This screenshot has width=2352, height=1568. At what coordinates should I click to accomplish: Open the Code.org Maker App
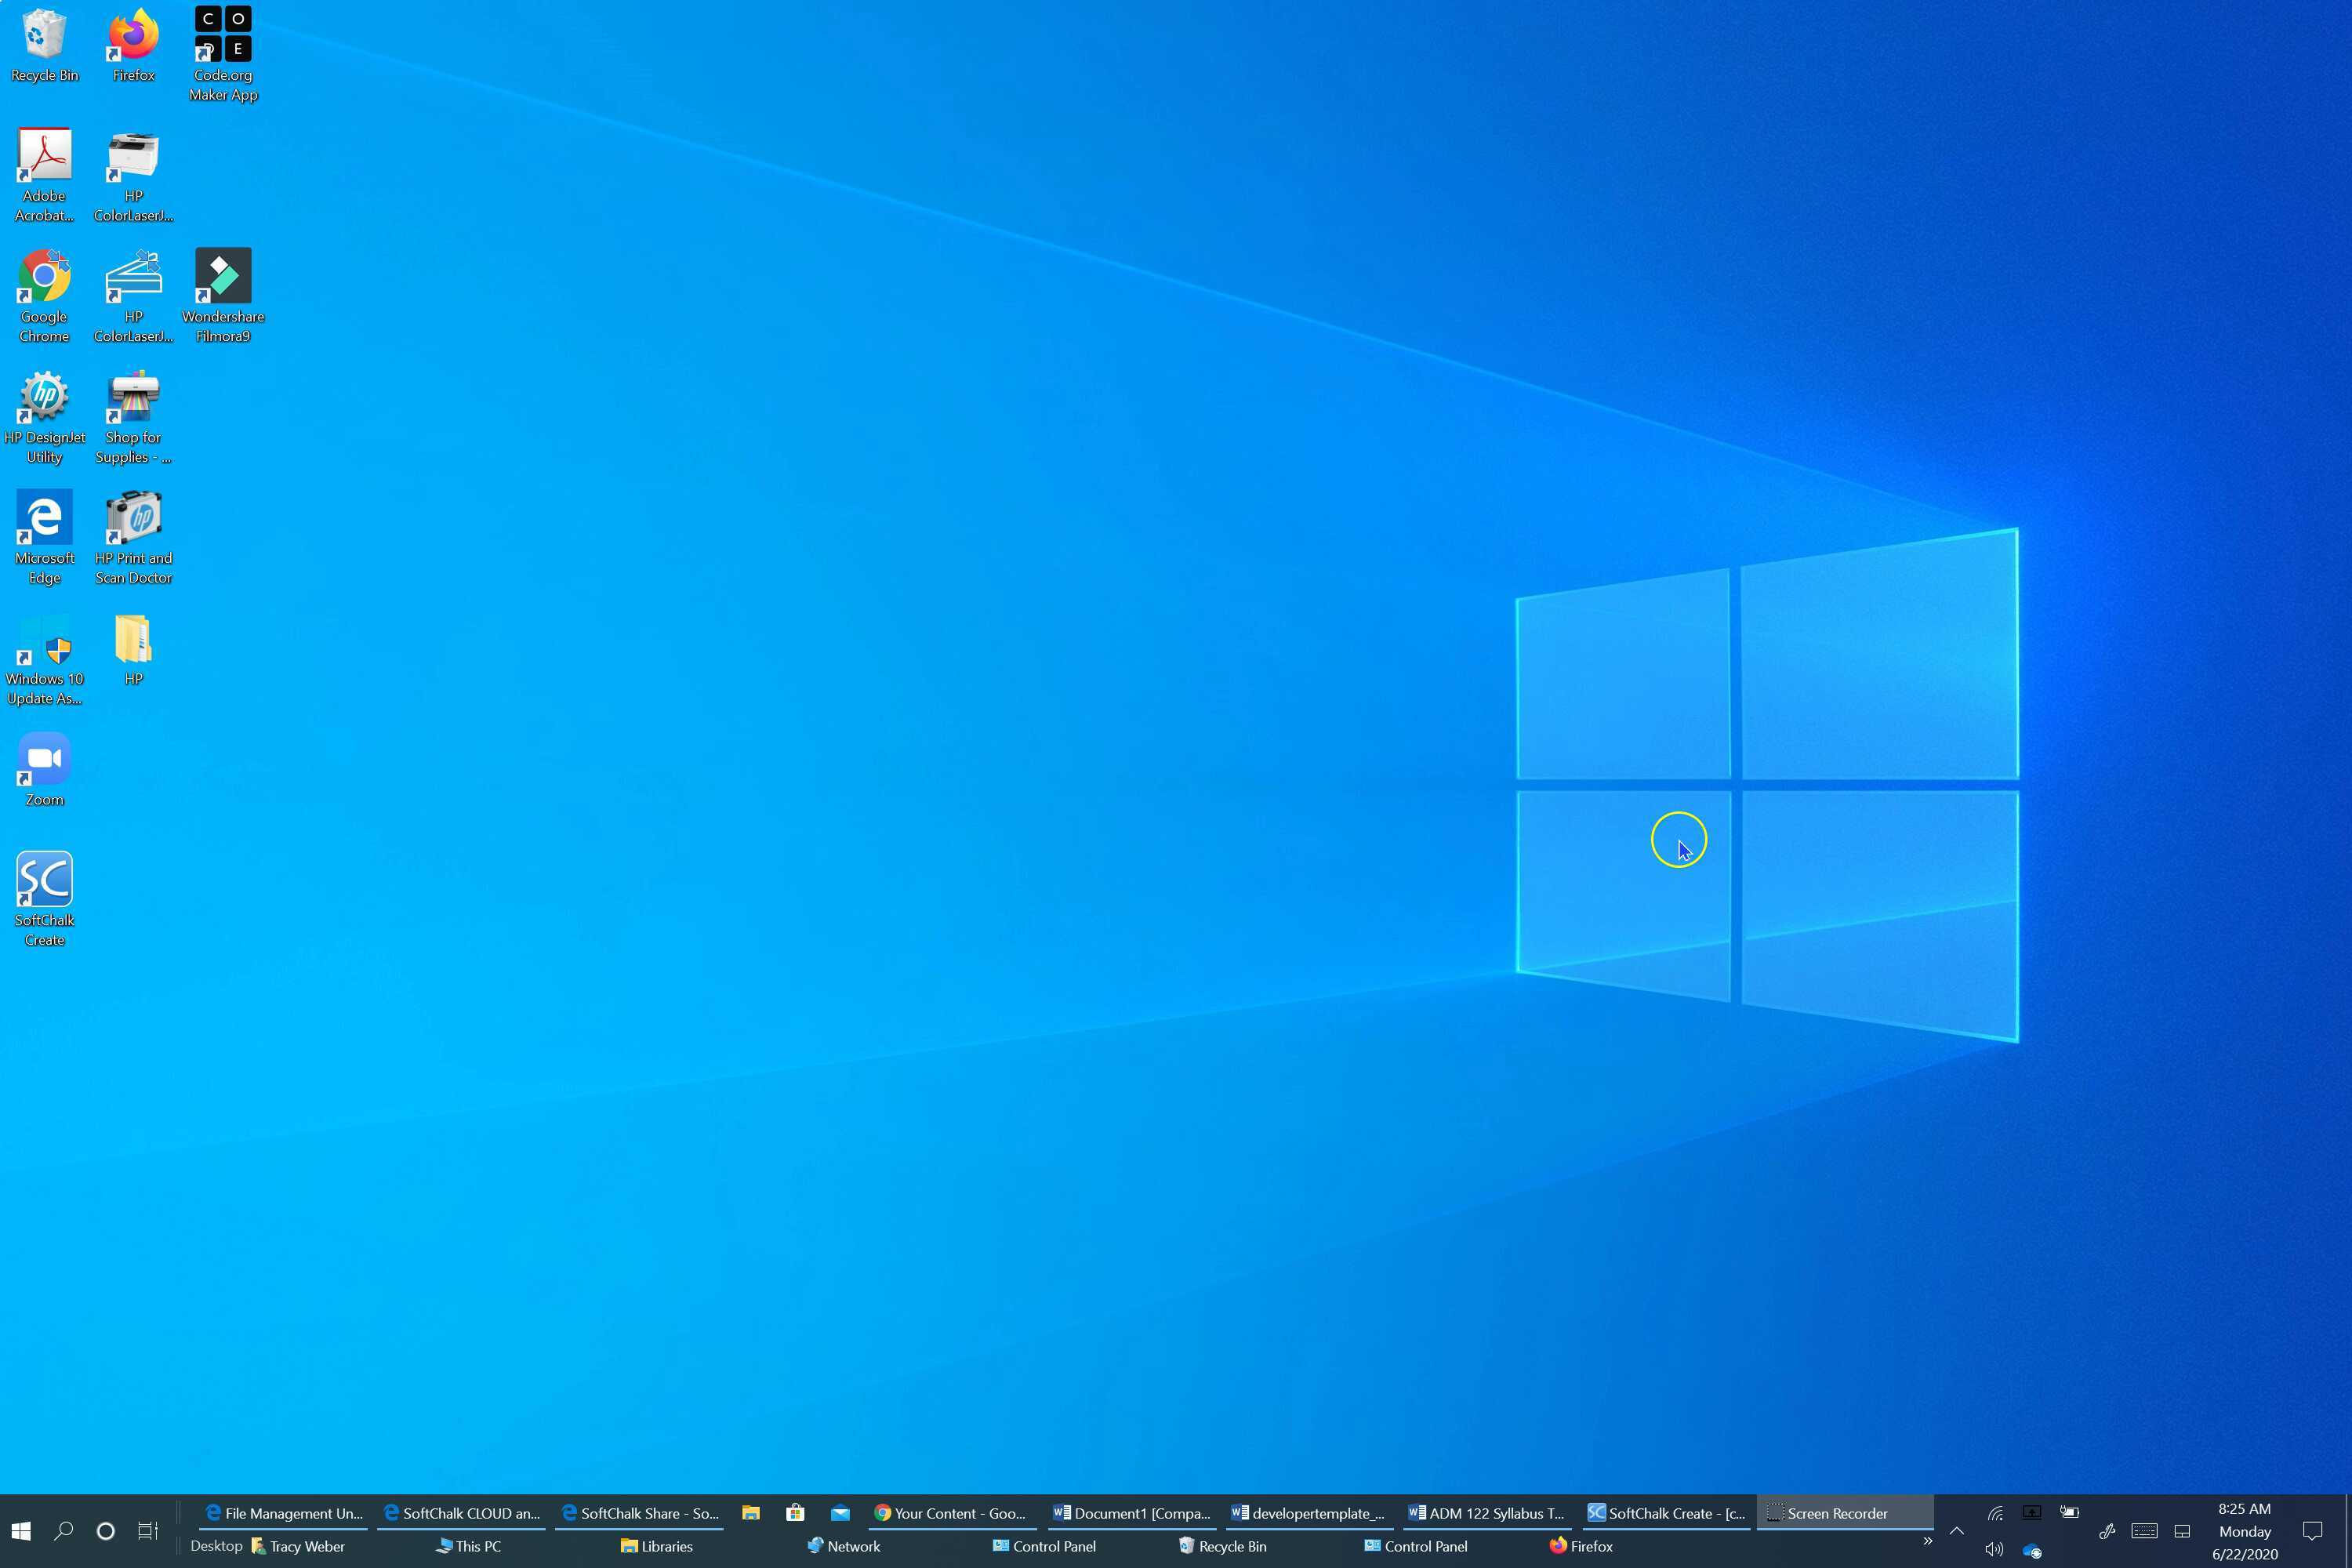click(x=222, y=34)
